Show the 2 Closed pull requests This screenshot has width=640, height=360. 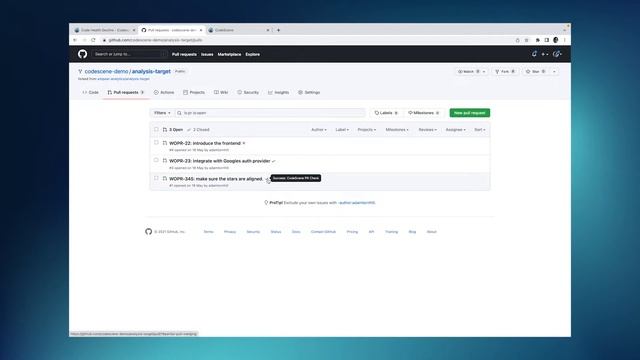click(x=198, y=130)
